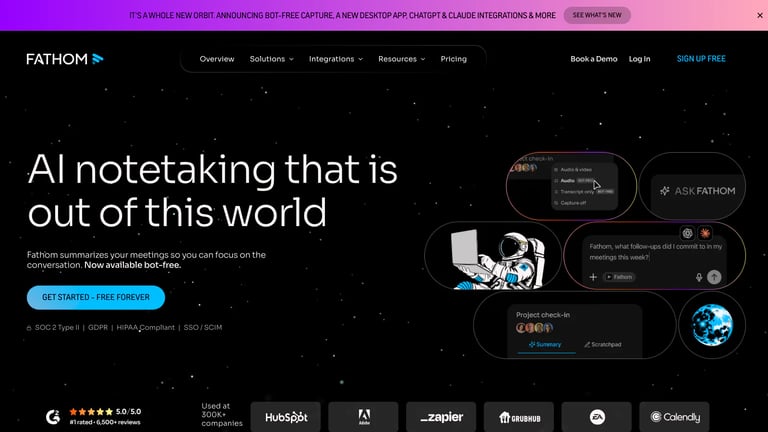Click the GDPR text
768x432 pixels.
click(x=97, y=327)
